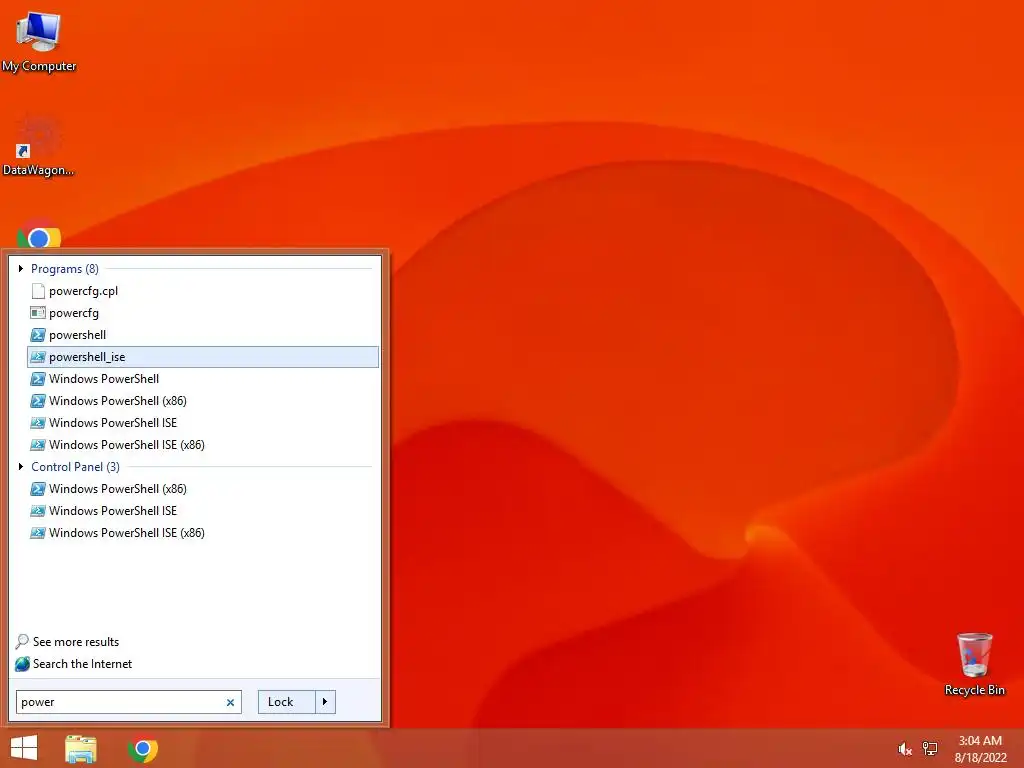Click the powershell result icon

click(x=38, y=335)
